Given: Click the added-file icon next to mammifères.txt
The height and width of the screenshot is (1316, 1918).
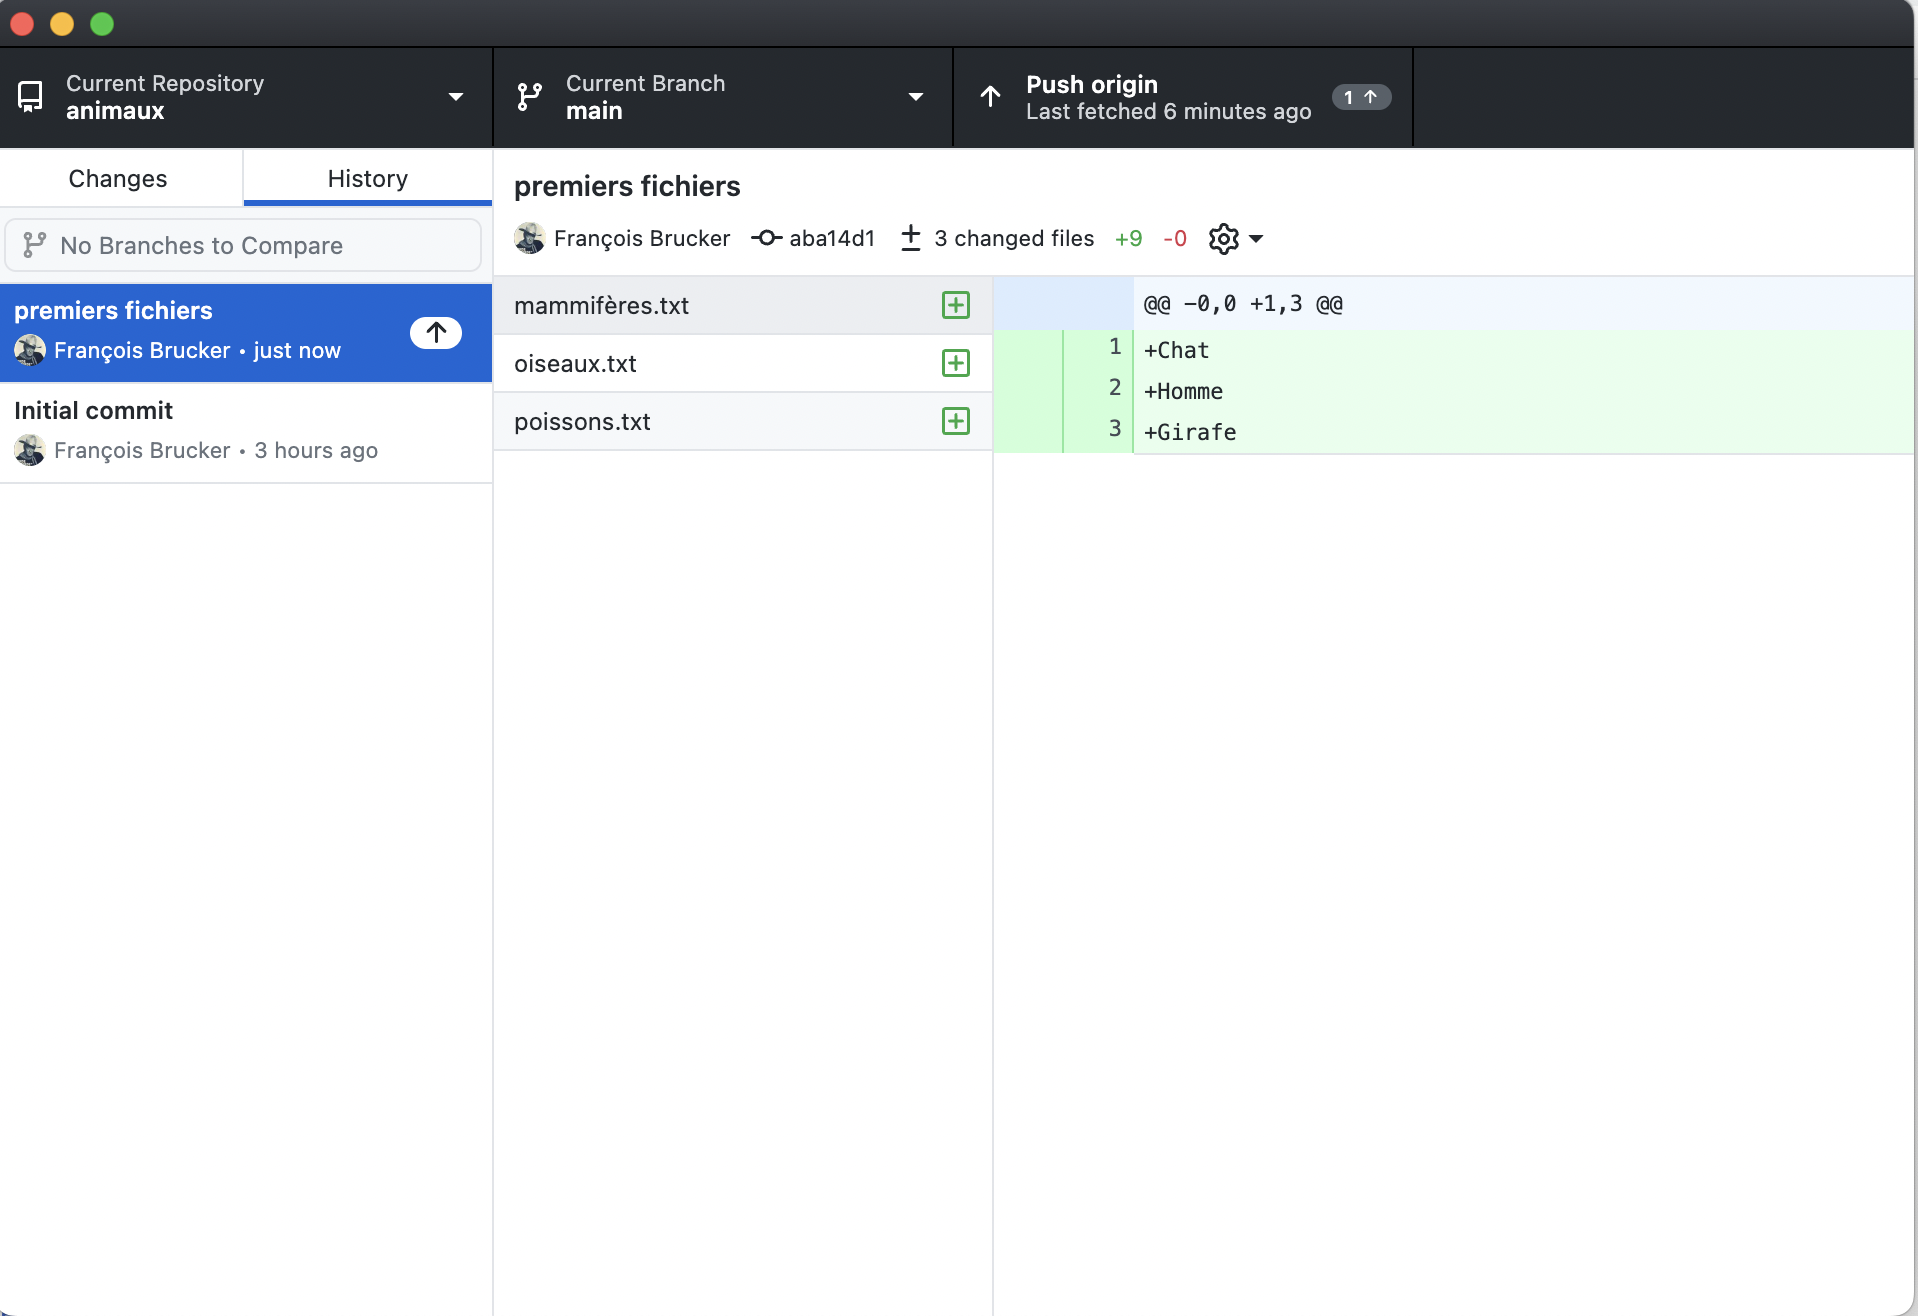Looking at the screenshot, I should [x=955, y=305].
